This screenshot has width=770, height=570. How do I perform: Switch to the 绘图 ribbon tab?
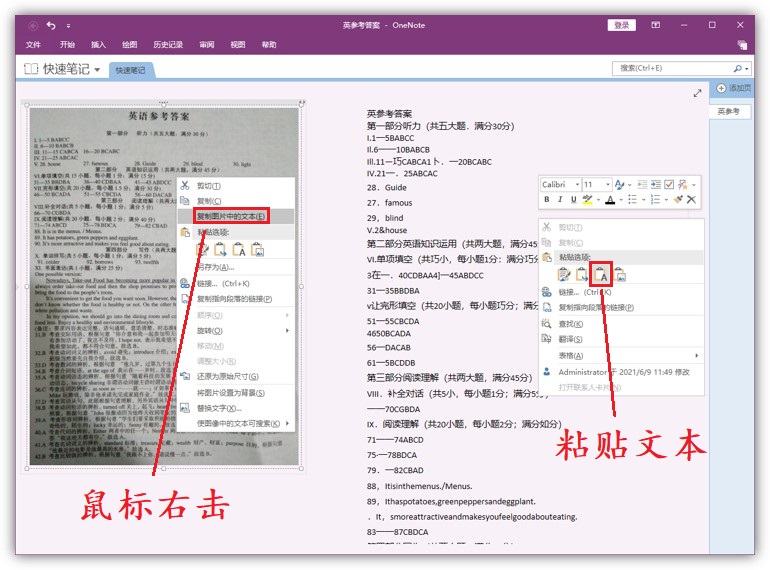pos(130,45)
